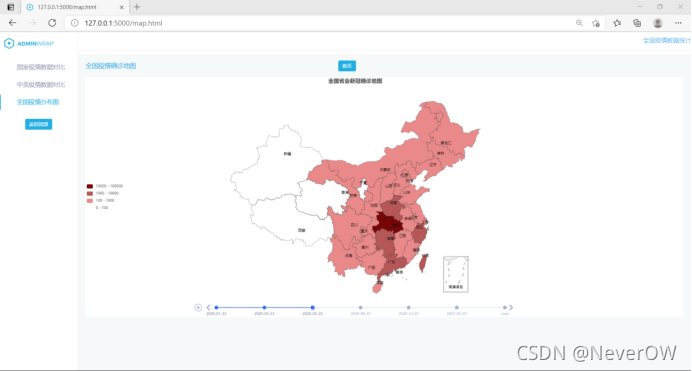The height and width of the screenshot is (371, 692).
Task: Reload the page with the browser refresh icon
Action: (52, 23)
